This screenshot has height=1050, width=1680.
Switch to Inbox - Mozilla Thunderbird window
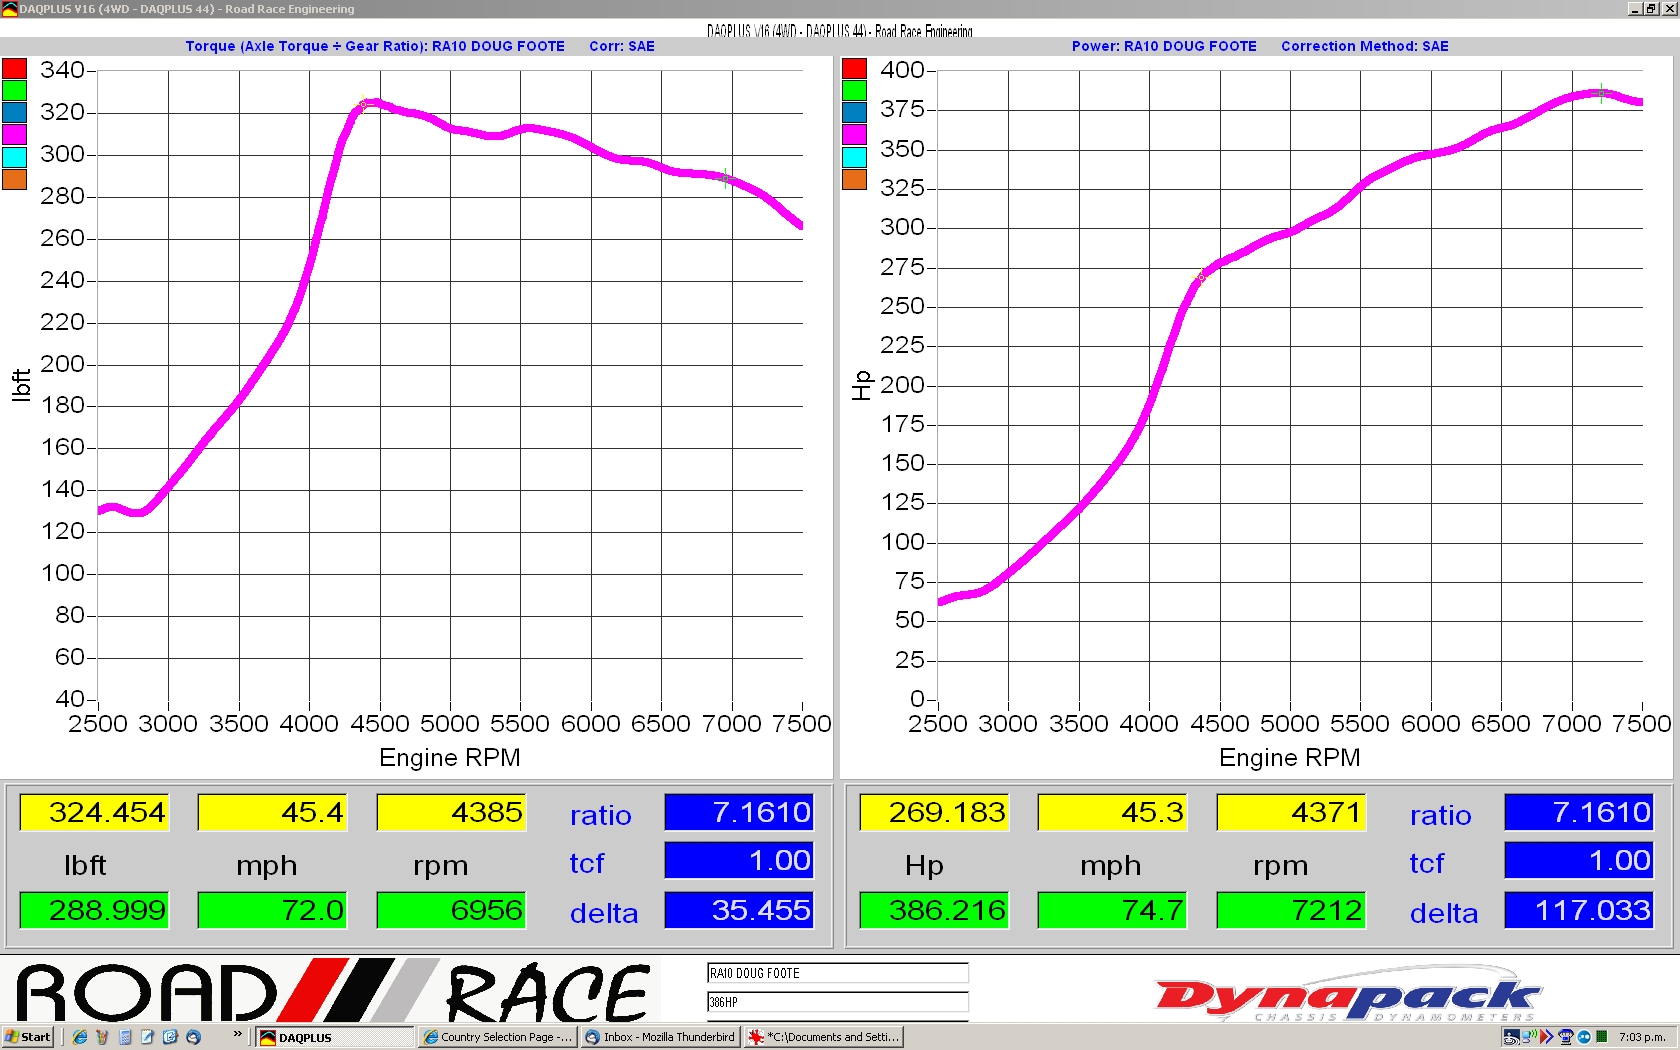click(x=661, y=1037)
